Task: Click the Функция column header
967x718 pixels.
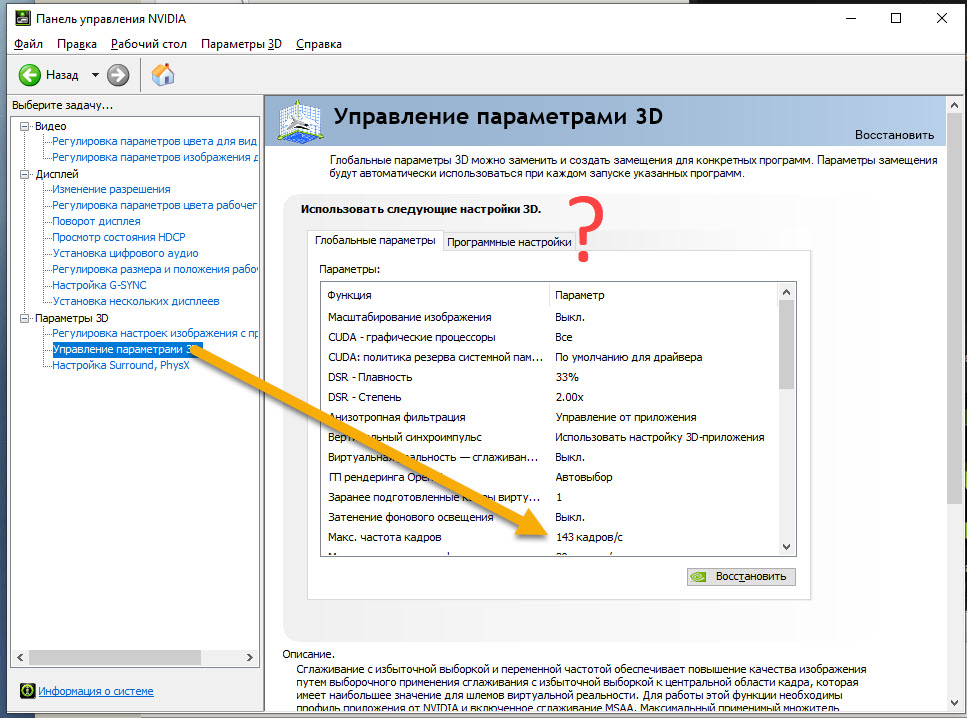Action: point(435,295)
